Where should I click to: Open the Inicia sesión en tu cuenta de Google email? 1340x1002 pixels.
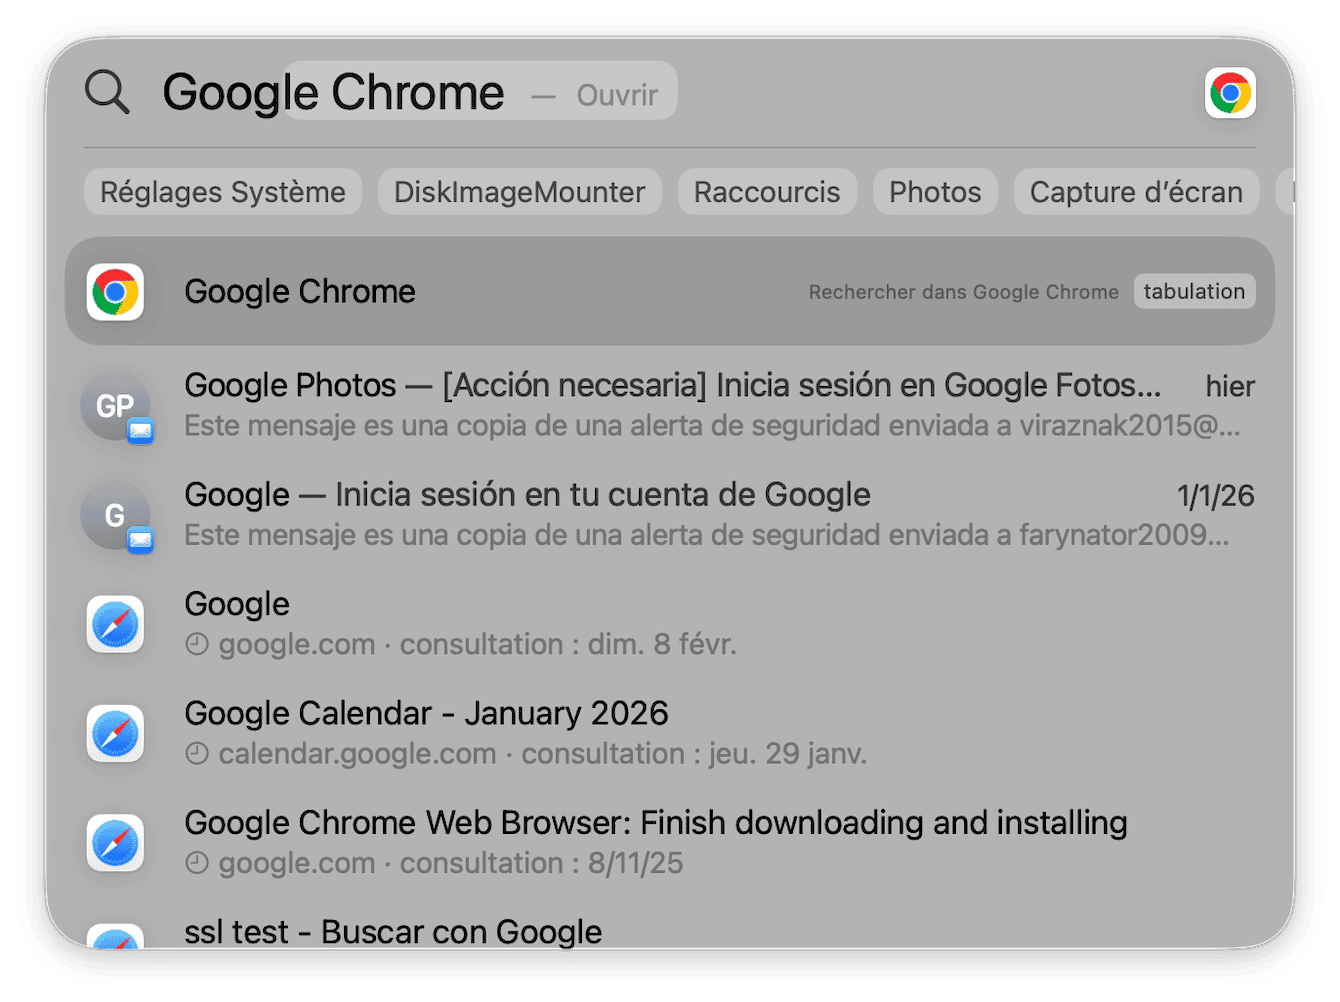(x=670, y=514)
